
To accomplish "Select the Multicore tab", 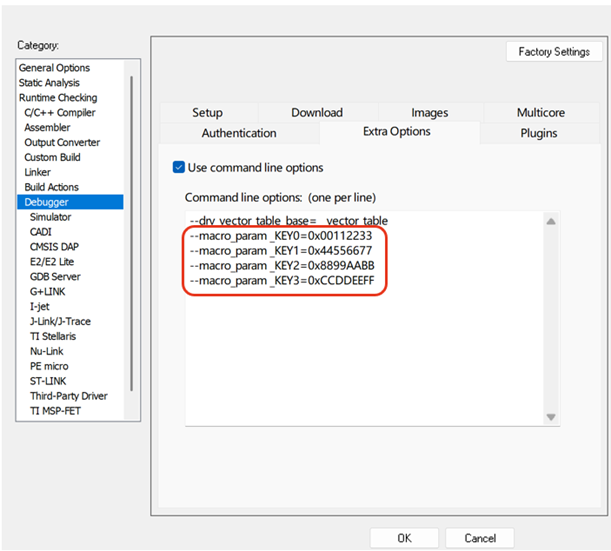I will (x=541, y=113).
